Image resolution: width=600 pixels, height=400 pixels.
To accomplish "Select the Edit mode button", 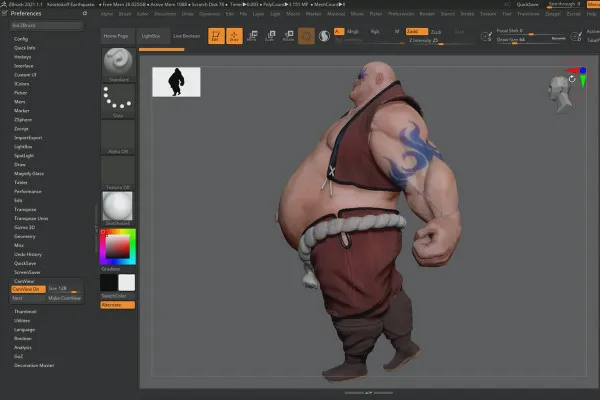I will [x=216, y=36].
